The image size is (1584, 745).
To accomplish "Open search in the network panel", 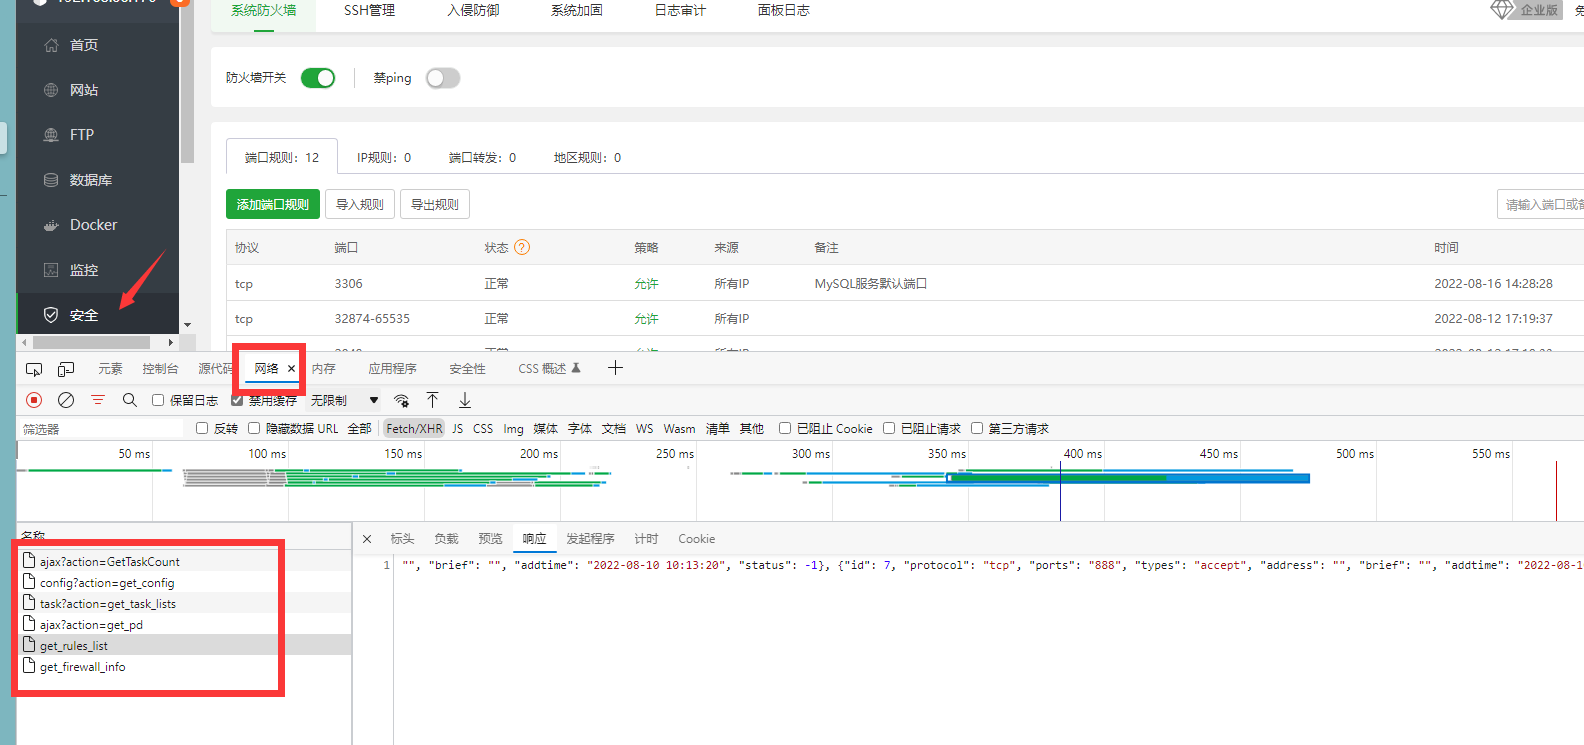I will [x=130, y=400].
